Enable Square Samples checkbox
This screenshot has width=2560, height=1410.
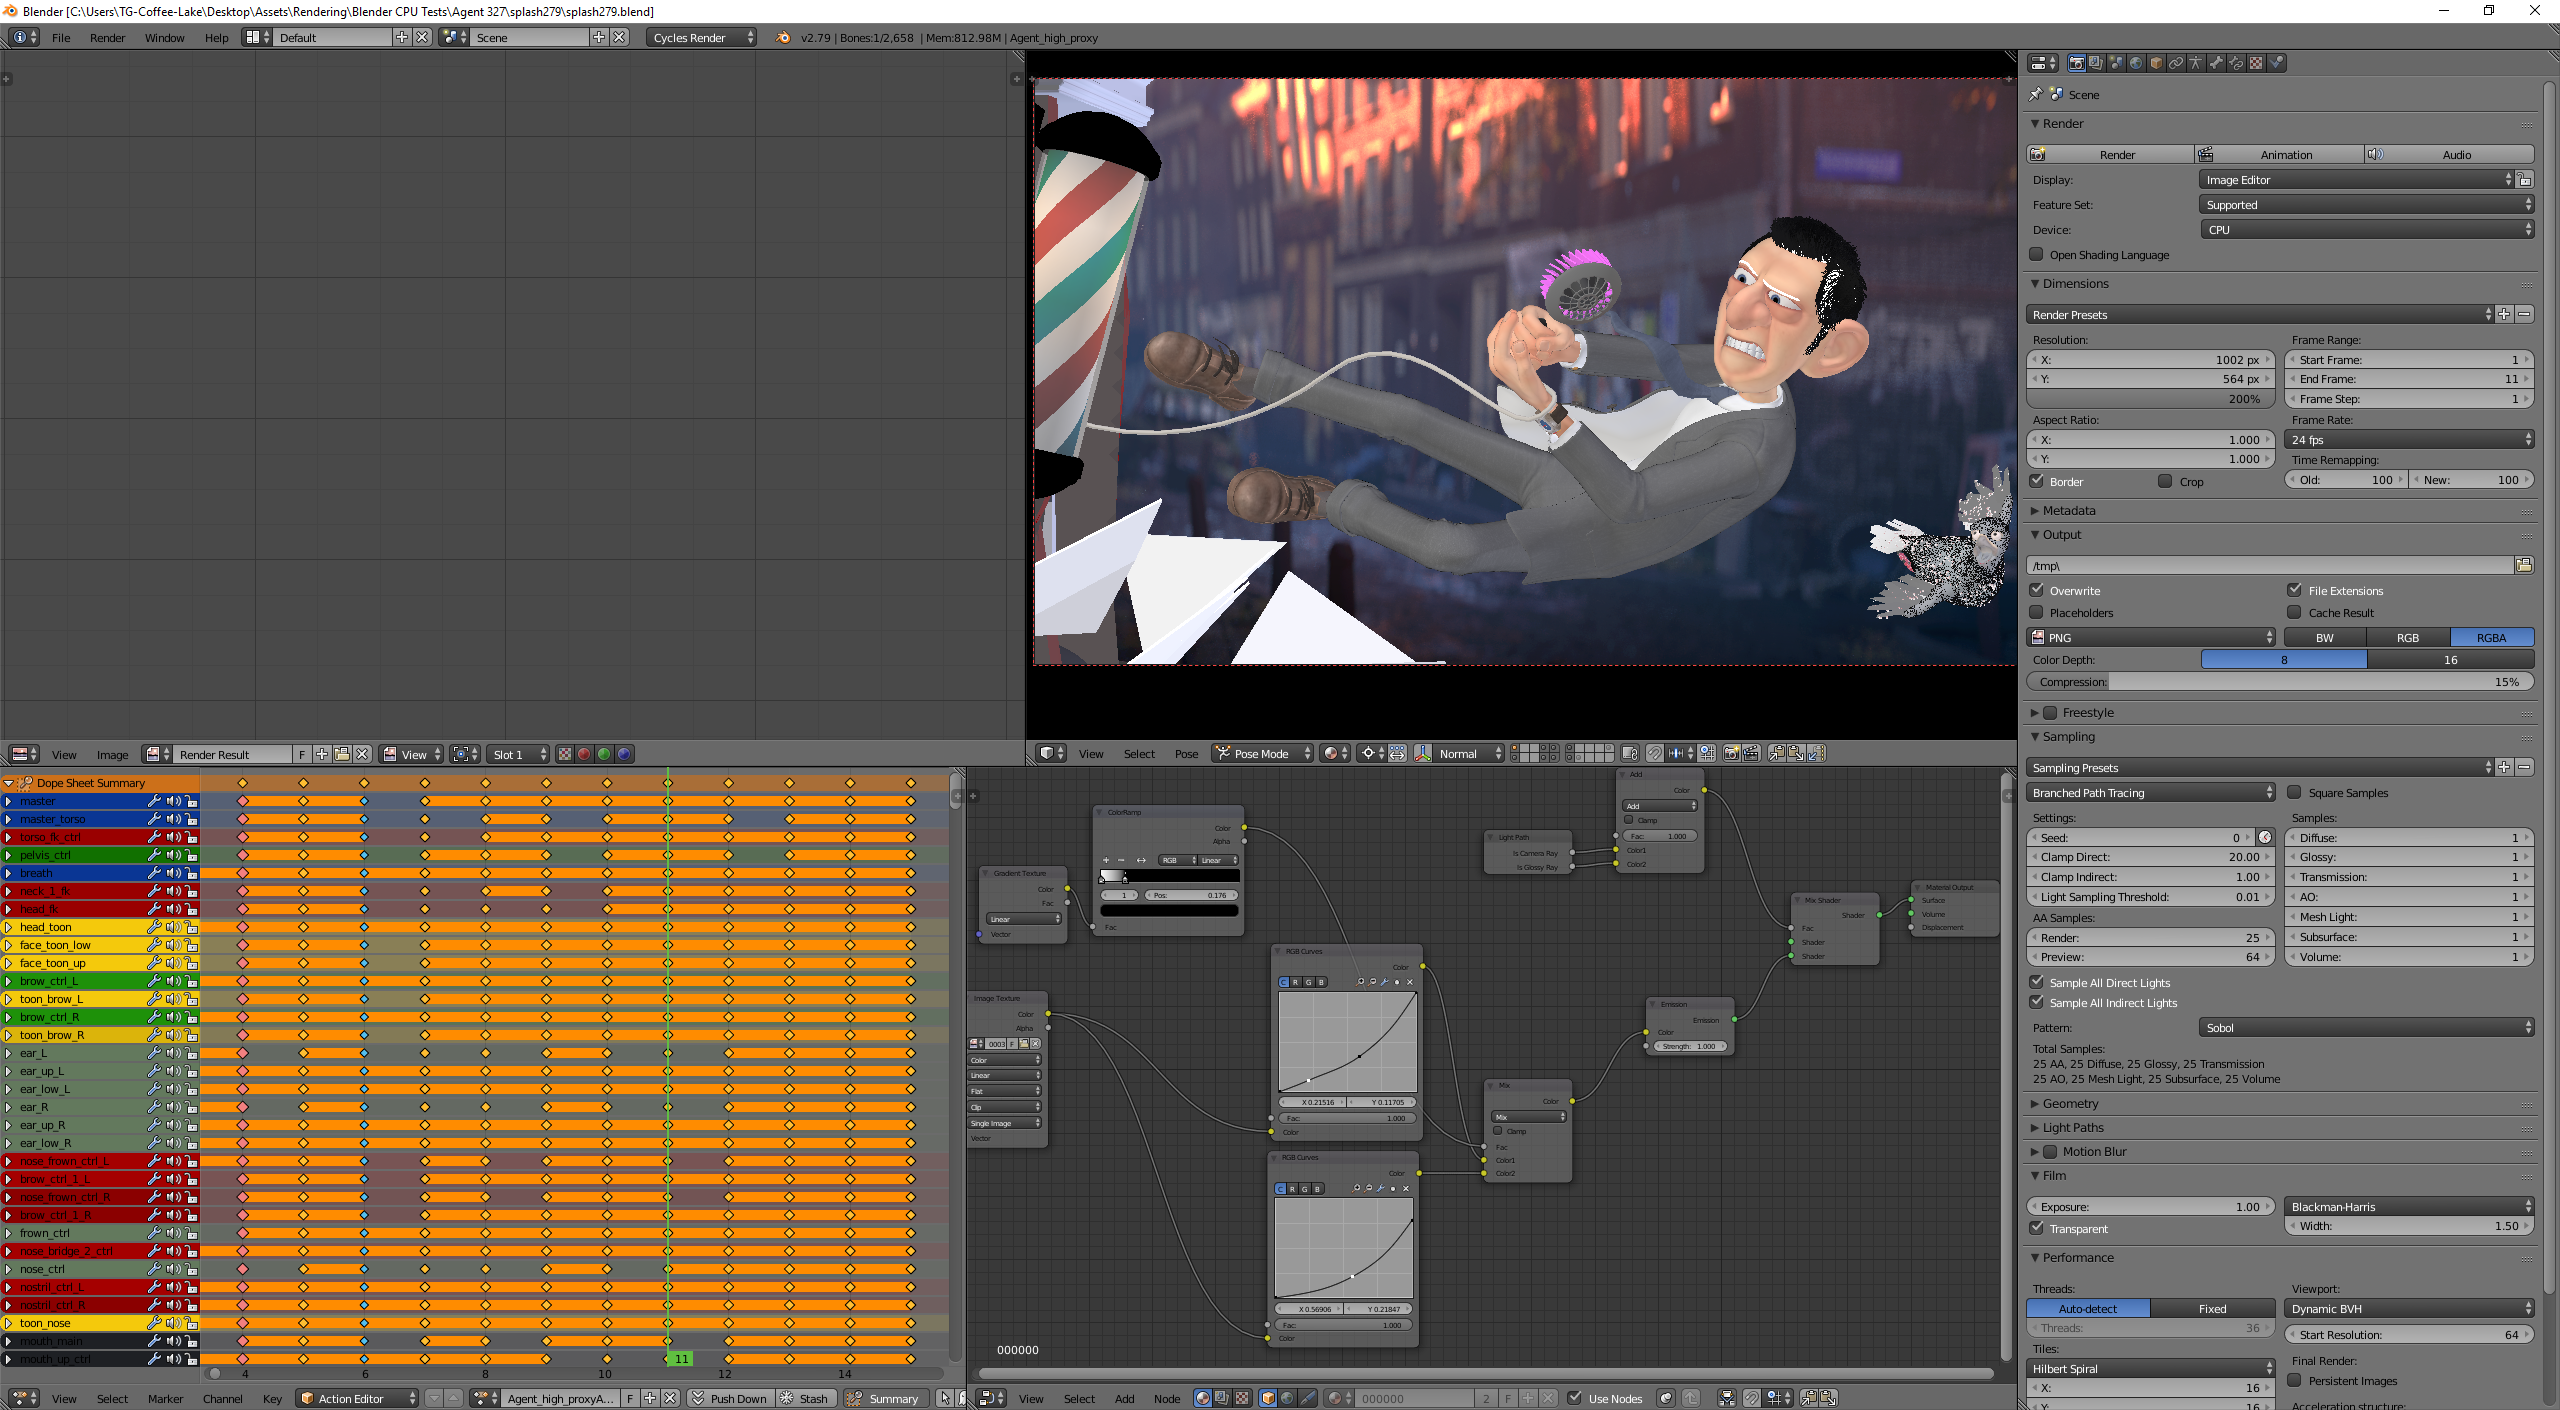[x=2295, y=792]
